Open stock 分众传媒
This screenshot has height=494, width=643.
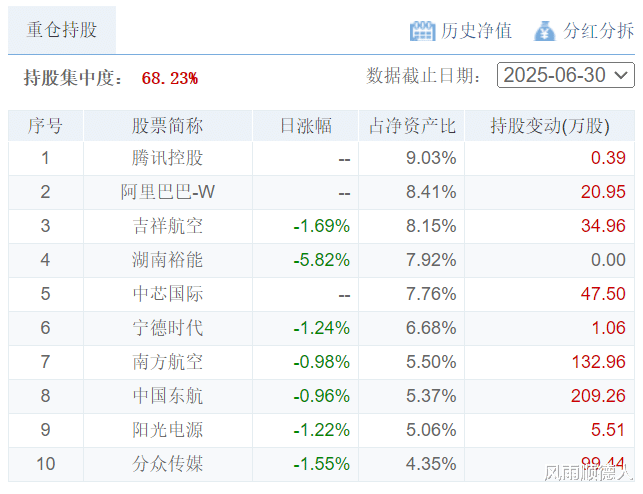(x=167, y=464)
